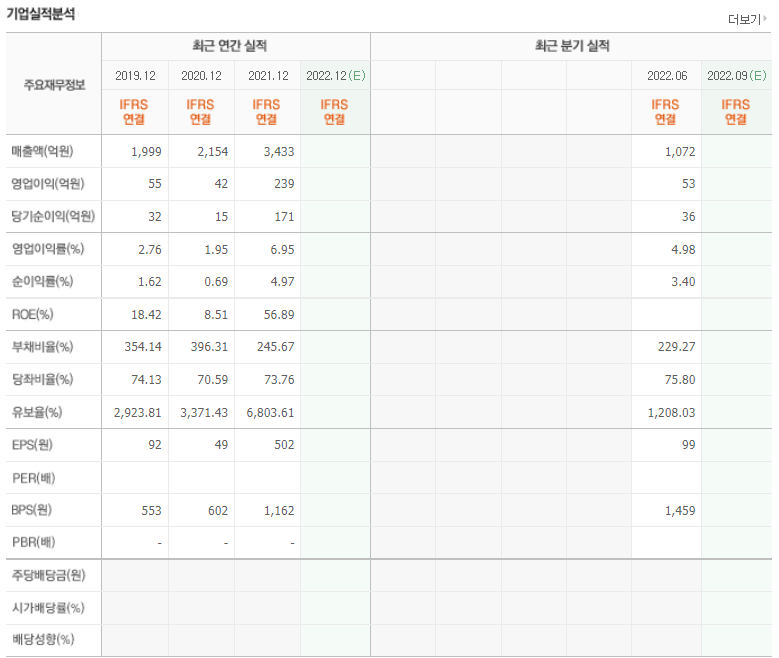Click the 부채비율 value 396.31
Viewport: 779px width, 658px height.
(209, 346)
